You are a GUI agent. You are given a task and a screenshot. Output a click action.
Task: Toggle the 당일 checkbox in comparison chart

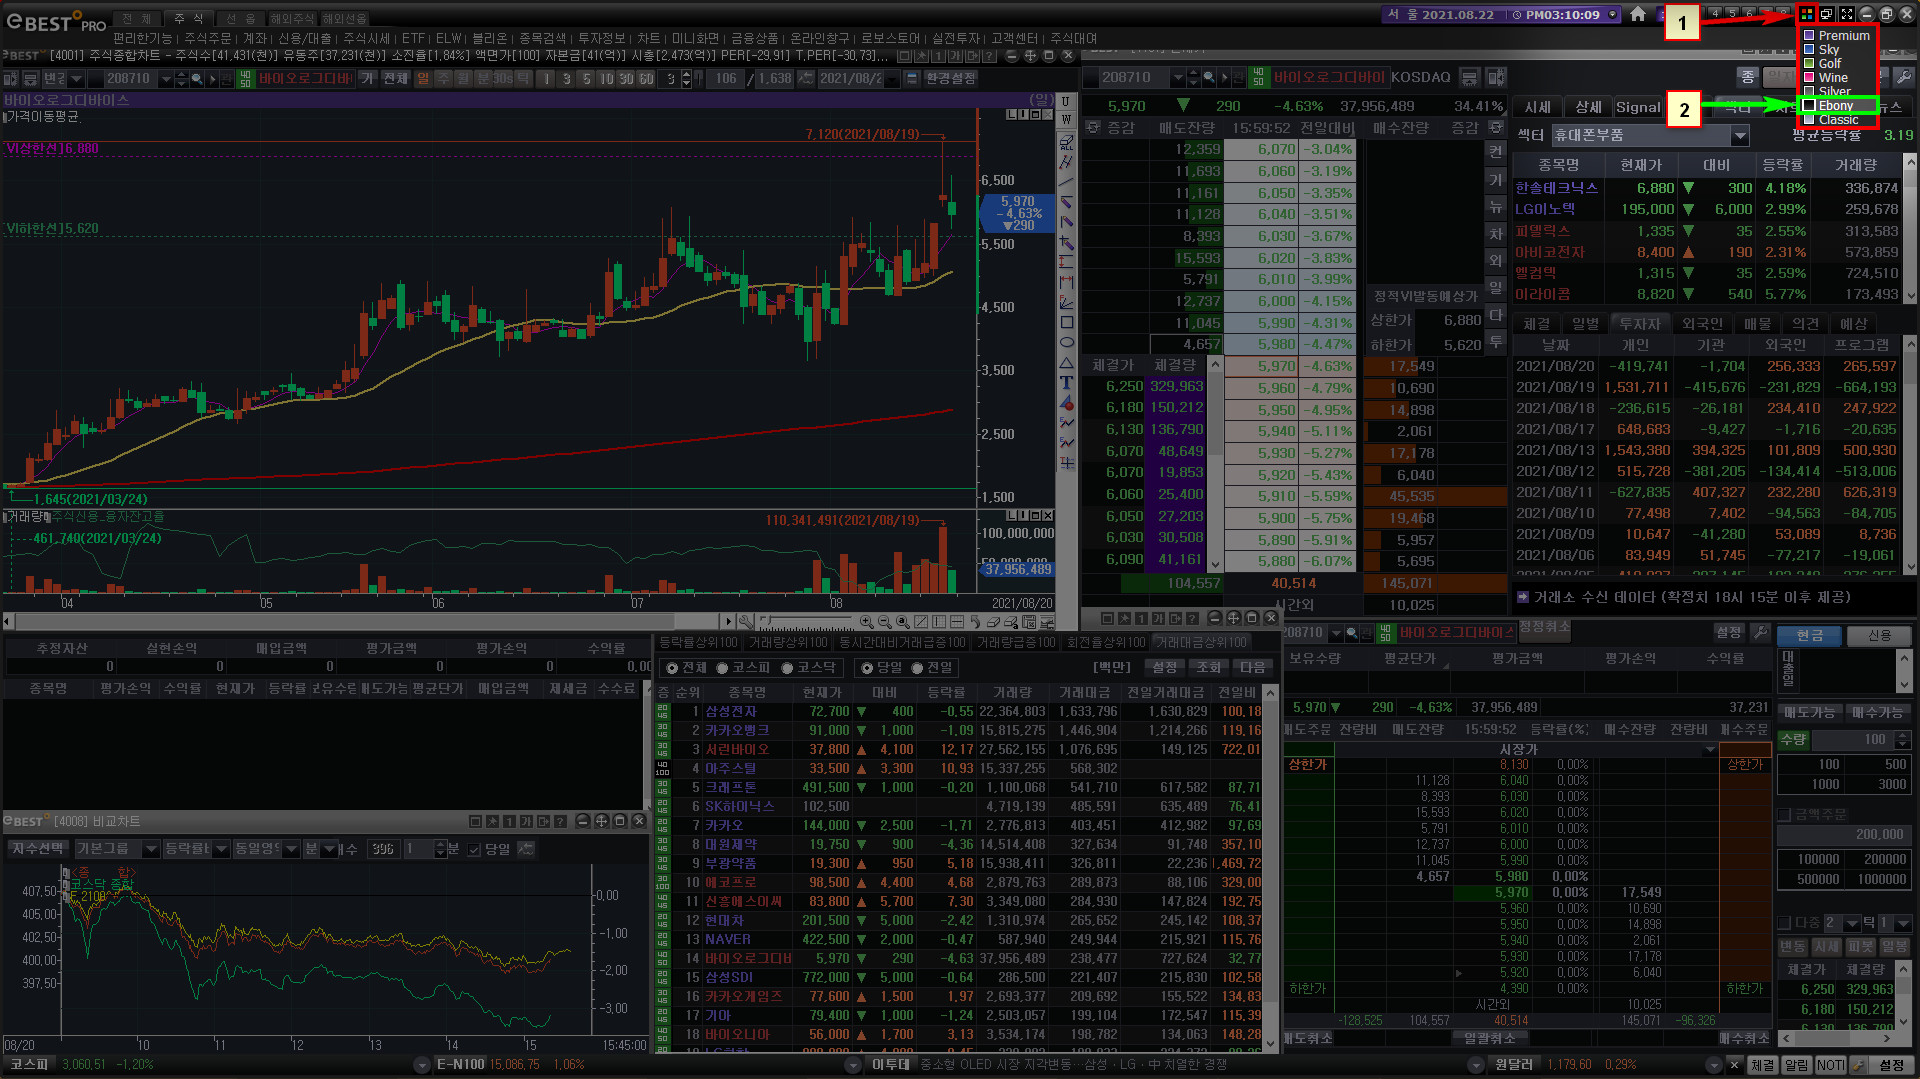pos(474,849)
